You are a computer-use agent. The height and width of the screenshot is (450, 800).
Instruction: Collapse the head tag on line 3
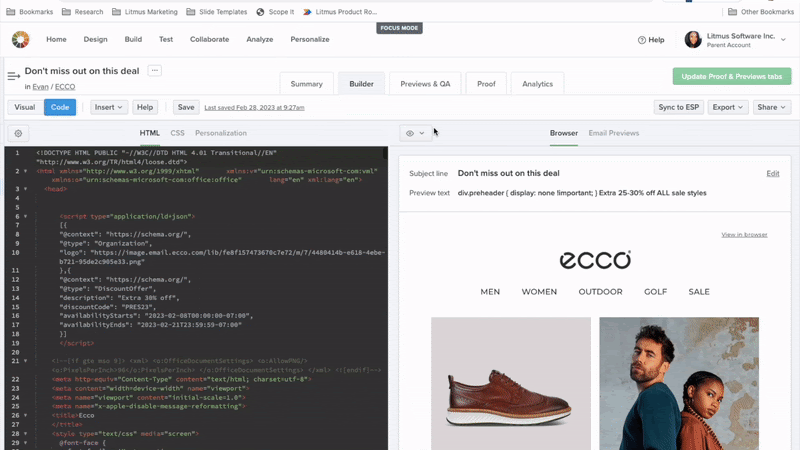[26, 189]
